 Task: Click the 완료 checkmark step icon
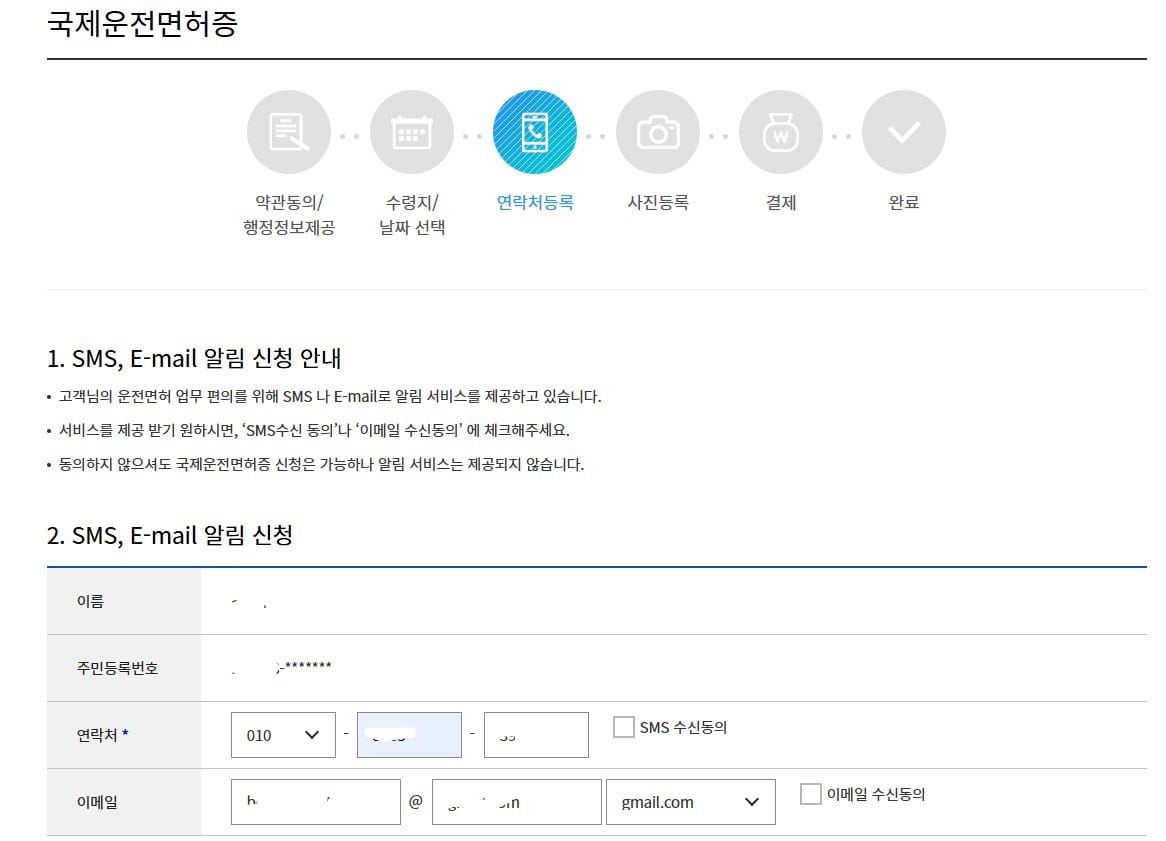click(x=904, y=131)
